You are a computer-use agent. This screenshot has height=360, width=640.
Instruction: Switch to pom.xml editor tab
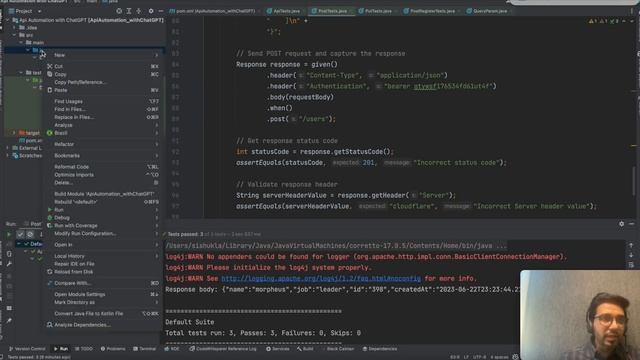[212, 11]
